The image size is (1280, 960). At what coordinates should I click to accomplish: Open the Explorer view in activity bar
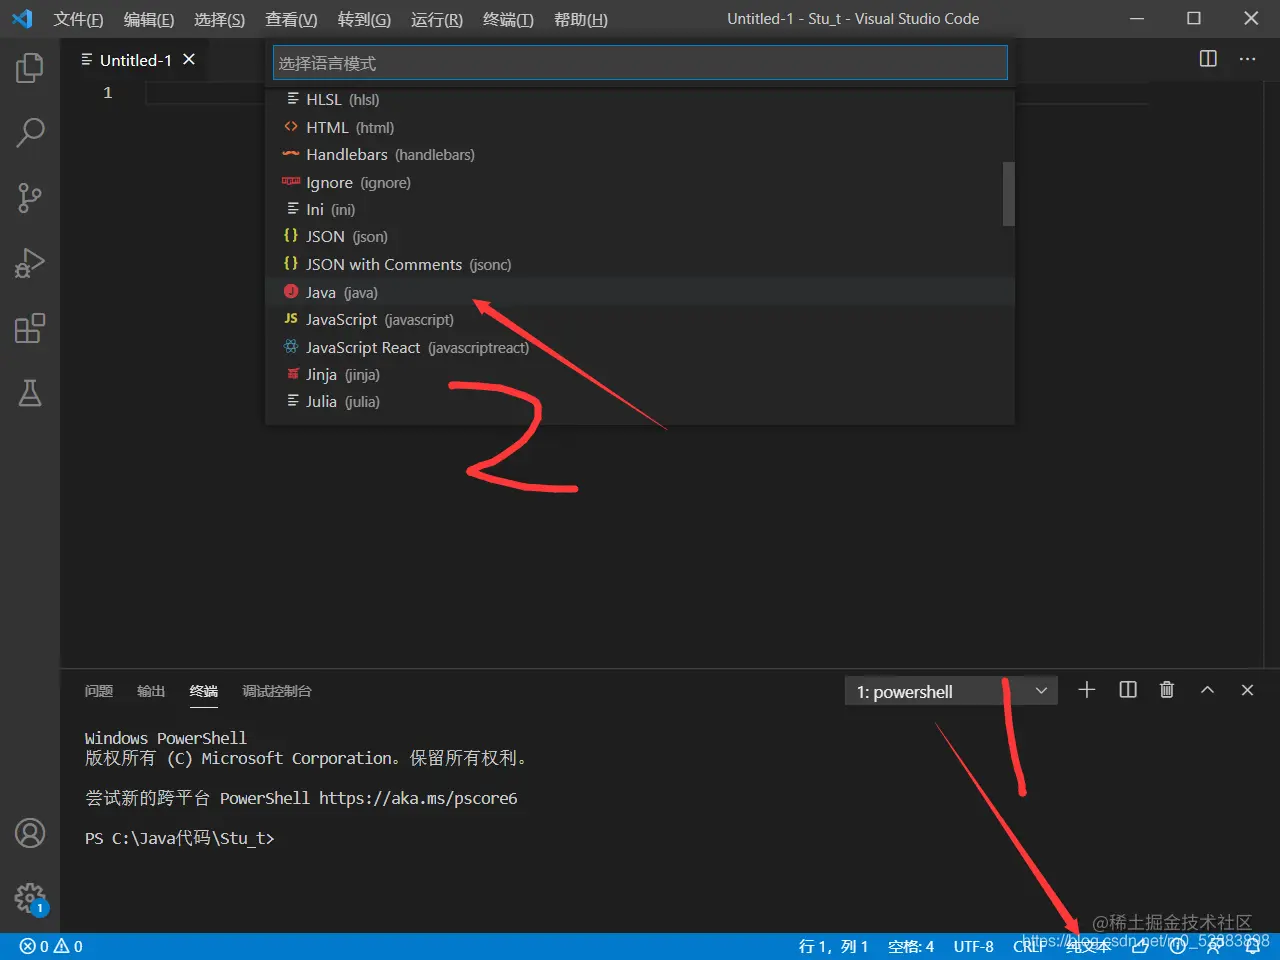click(x=30, y=68)
